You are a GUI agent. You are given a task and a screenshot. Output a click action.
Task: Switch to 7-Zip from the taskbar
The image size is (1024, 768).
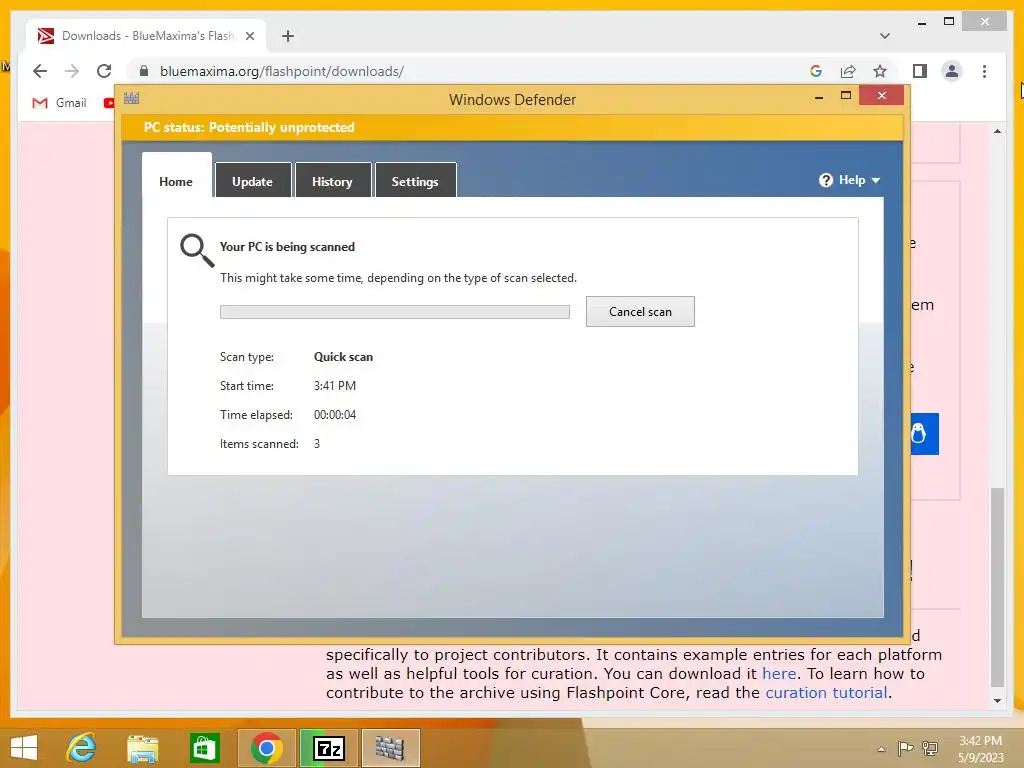[x=328, y=748]
